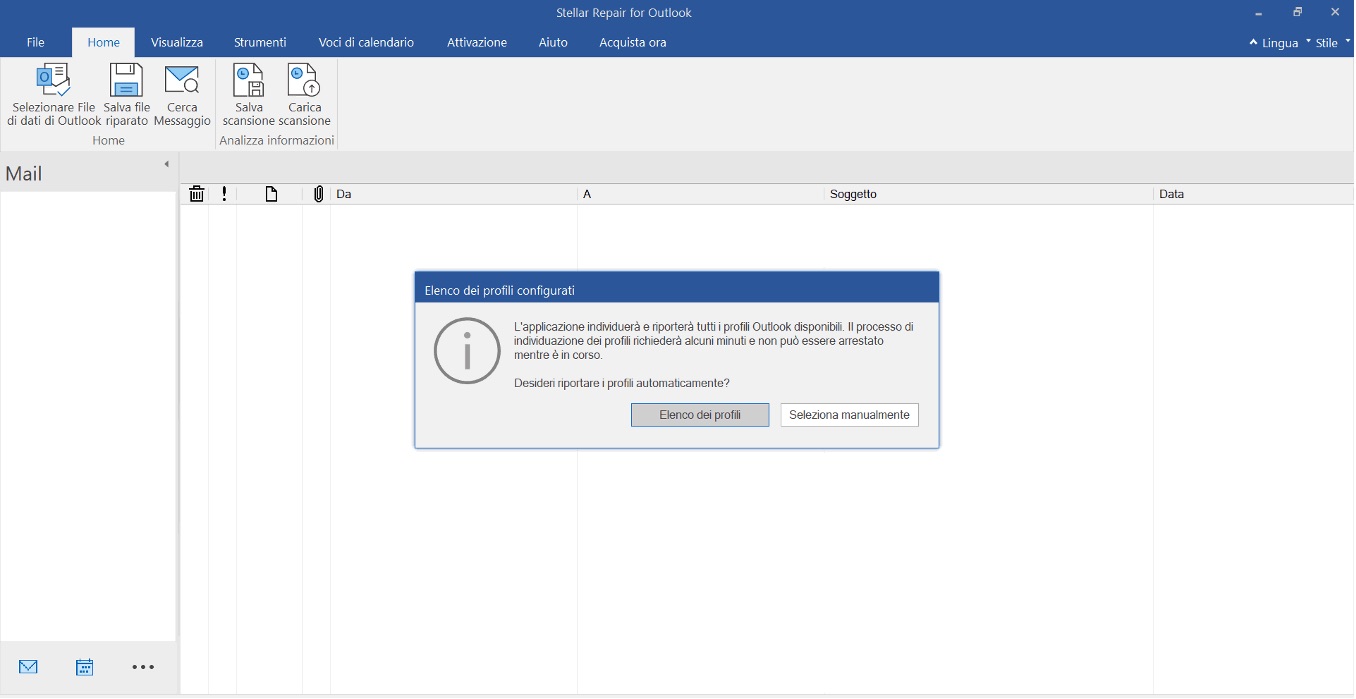Viewport: 1356px width, 699px height.
Task: Click the Seleziona manualmente button
Action: (x=849, y=415)
